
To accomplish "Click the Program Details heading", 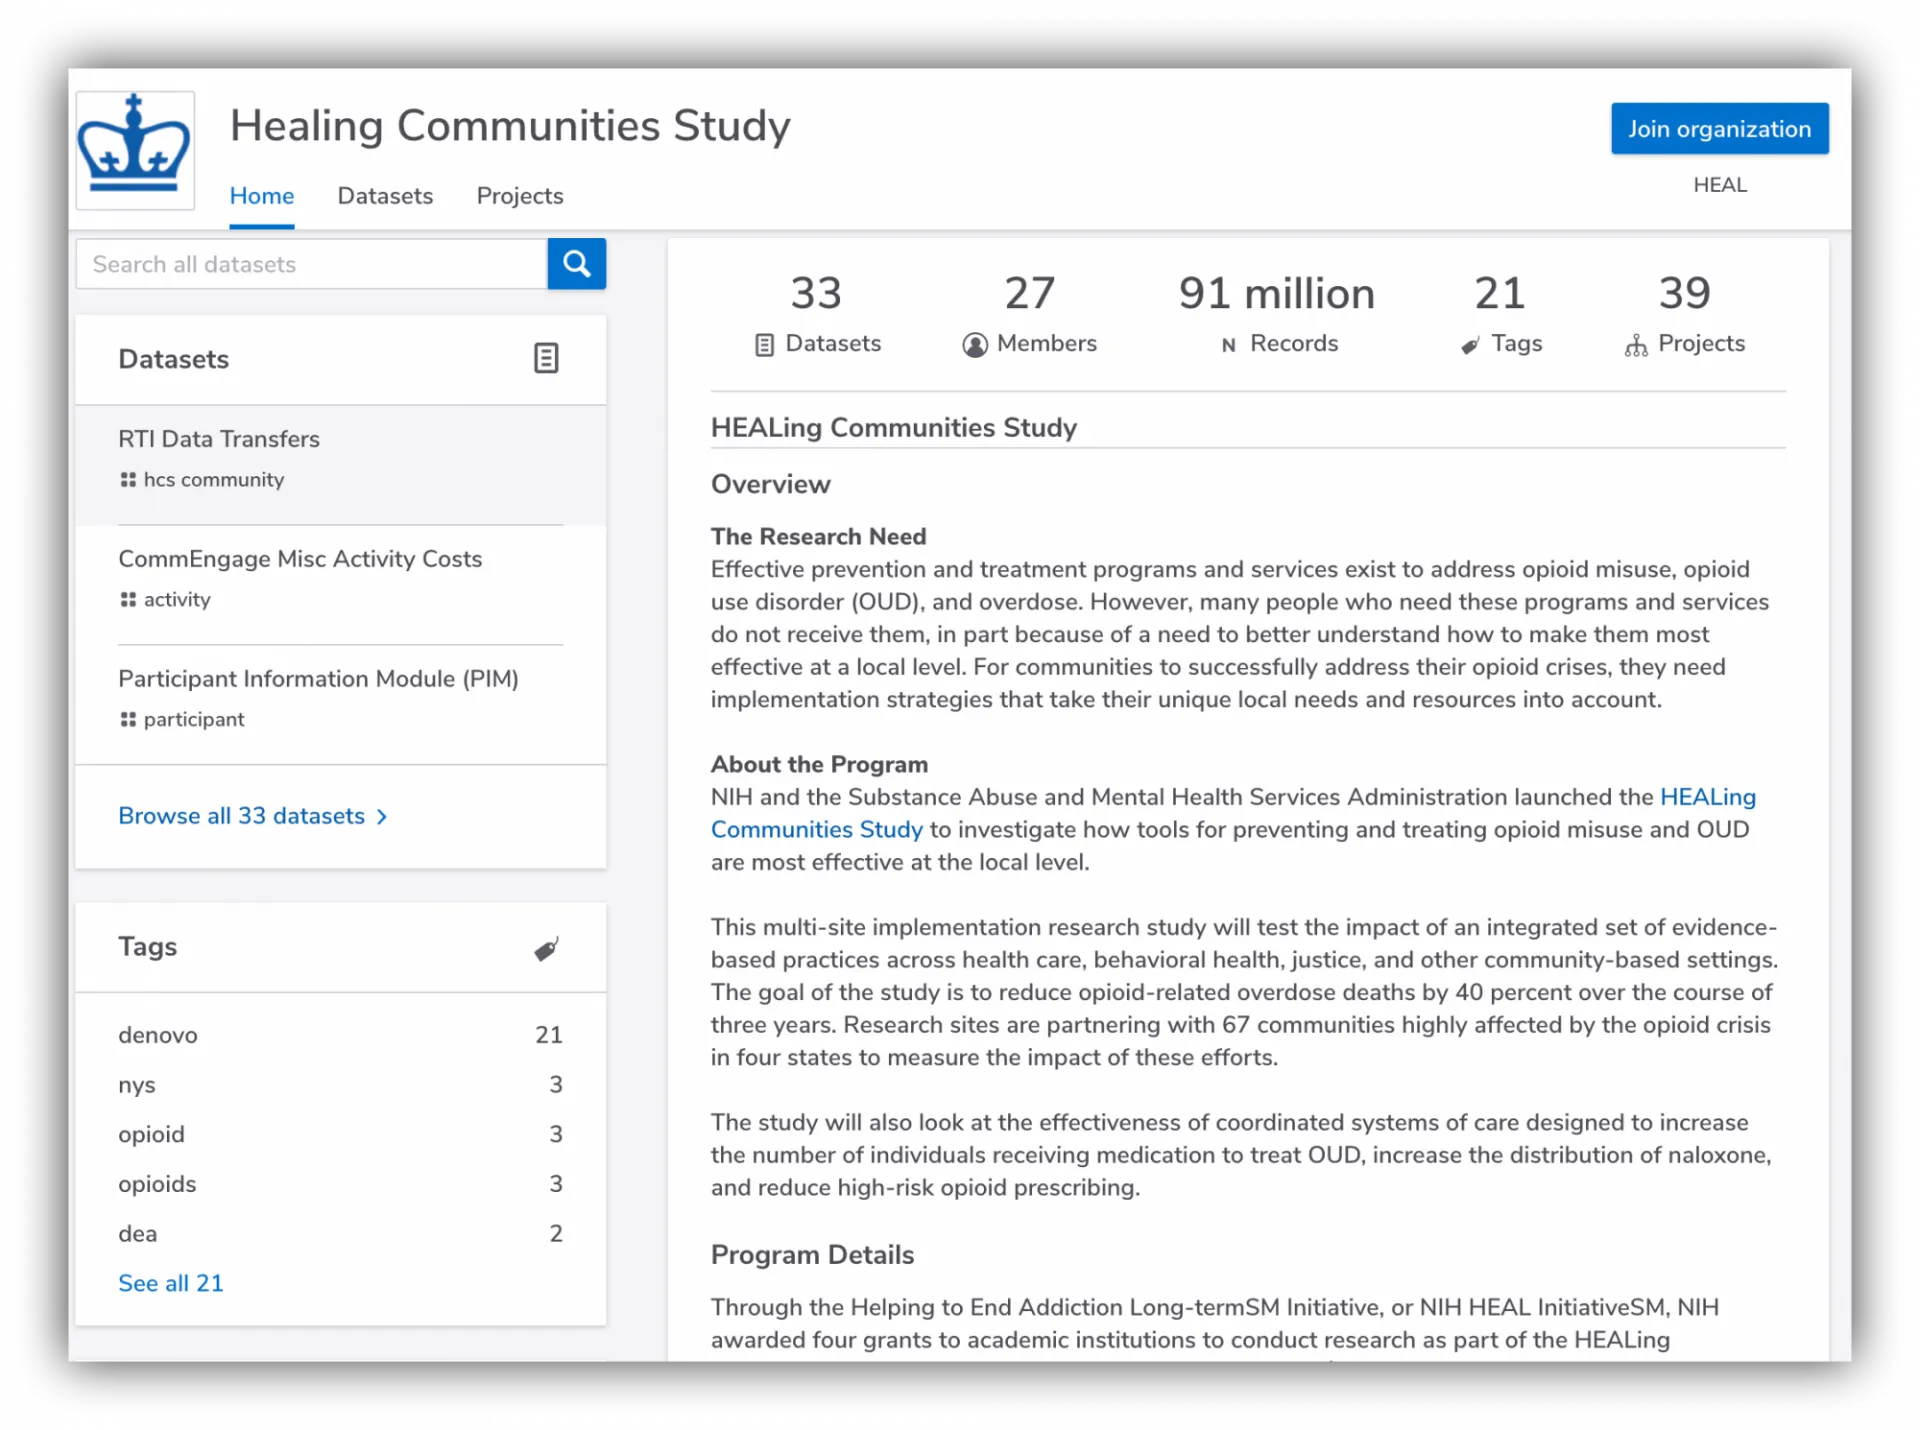I will tap(812, 1255).
